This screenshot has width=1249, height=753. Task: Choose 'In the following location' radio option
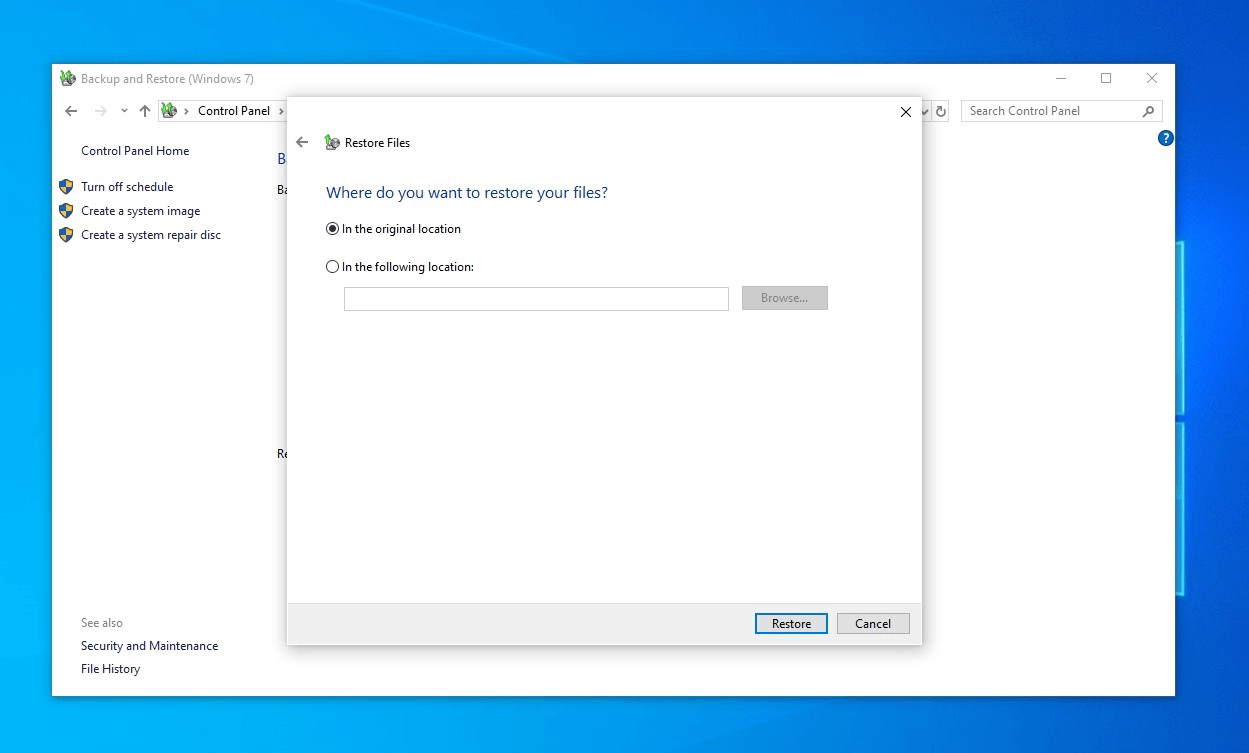pyautogui.click(x=332, y=267)
